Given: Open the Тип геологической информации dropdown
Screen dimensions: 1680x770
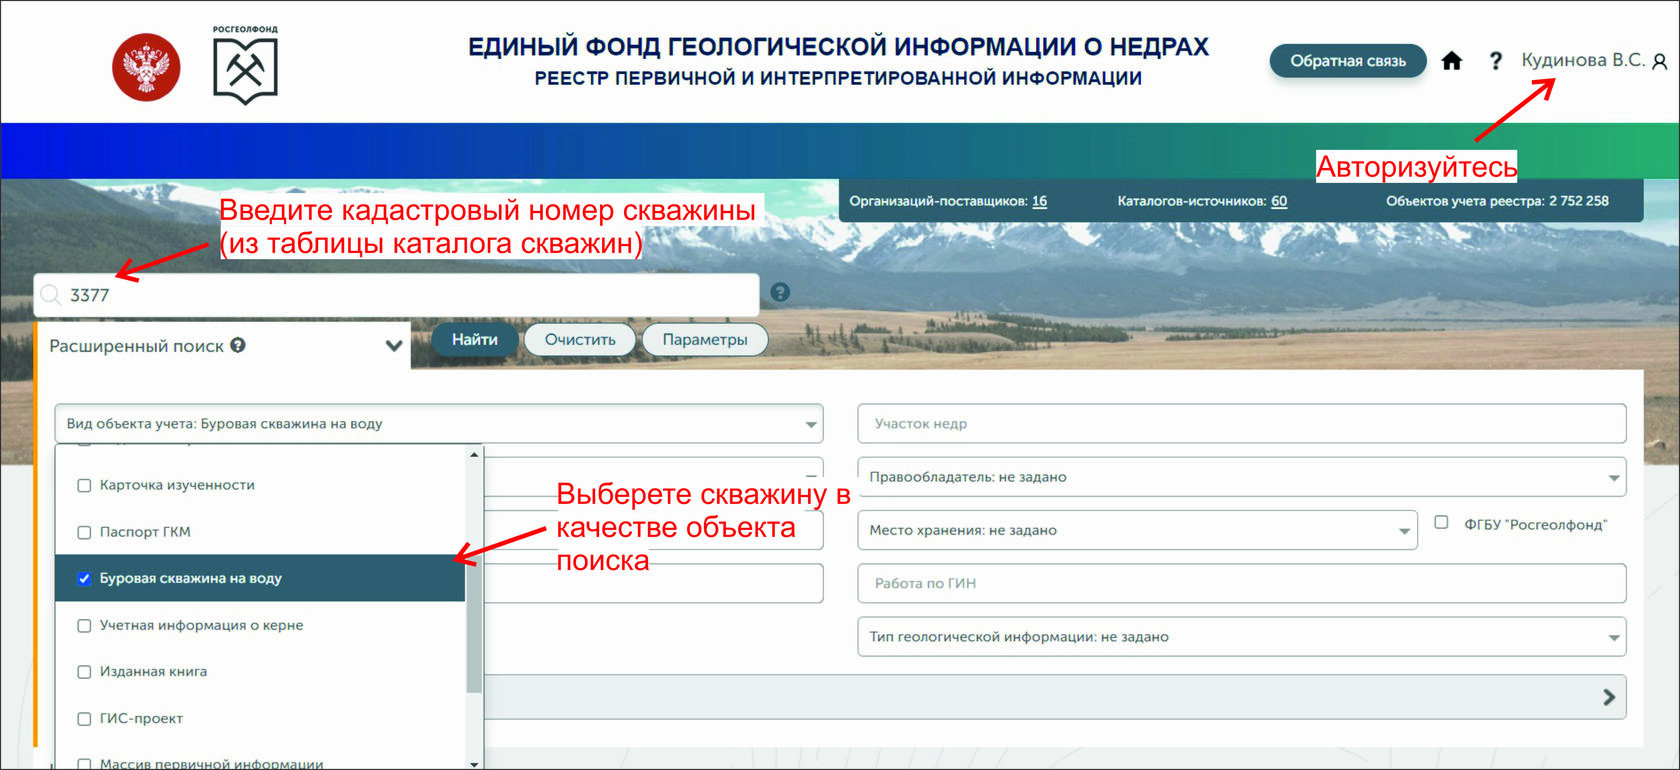Looking at the screenshot, I should pyautogui.click(x=1242, y=637).
